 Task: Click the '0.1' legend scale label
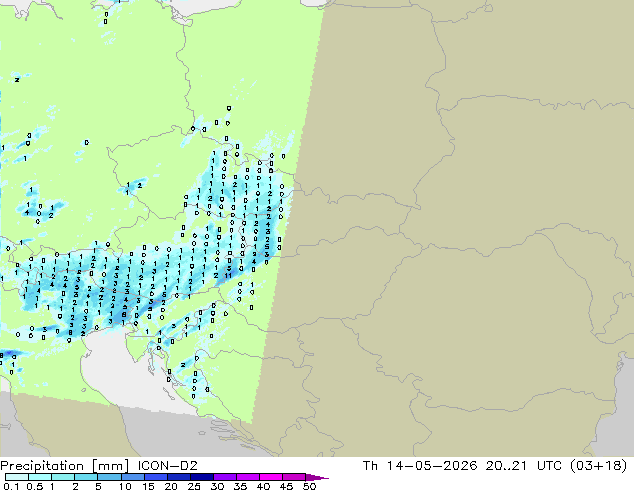(12, 486)
